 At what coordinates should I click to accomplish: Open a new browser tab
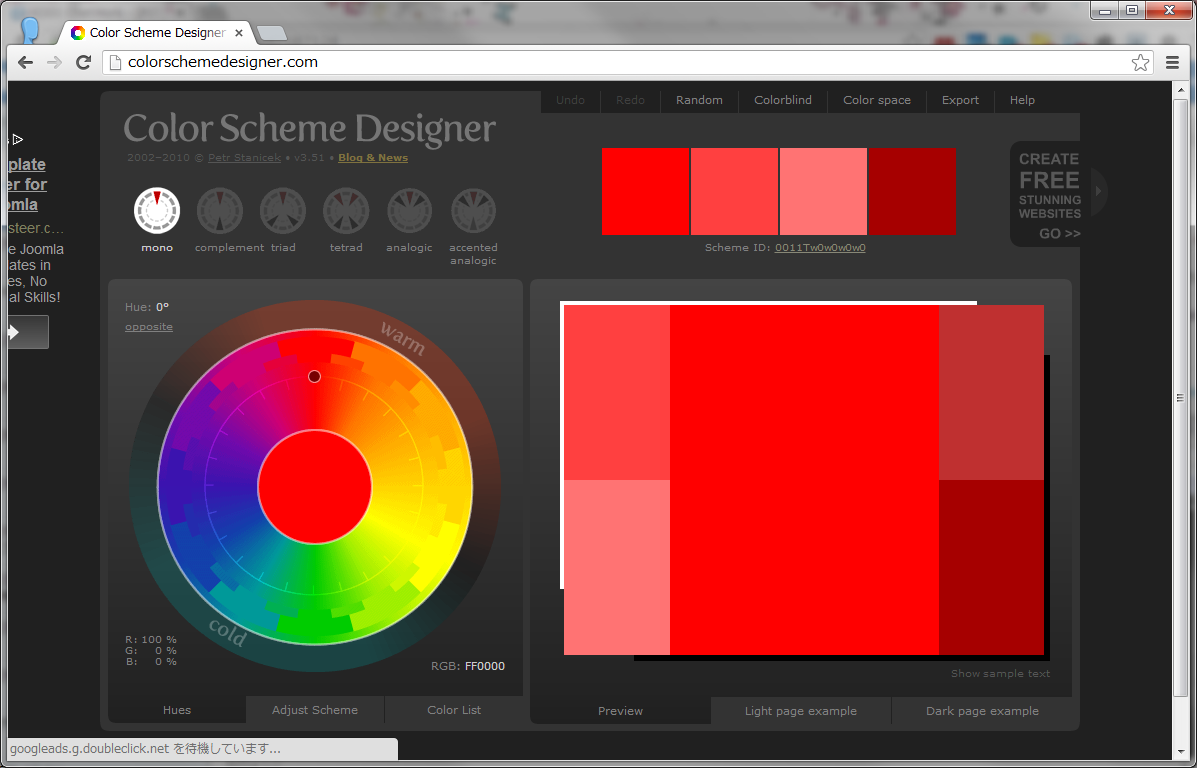[272, 33]
